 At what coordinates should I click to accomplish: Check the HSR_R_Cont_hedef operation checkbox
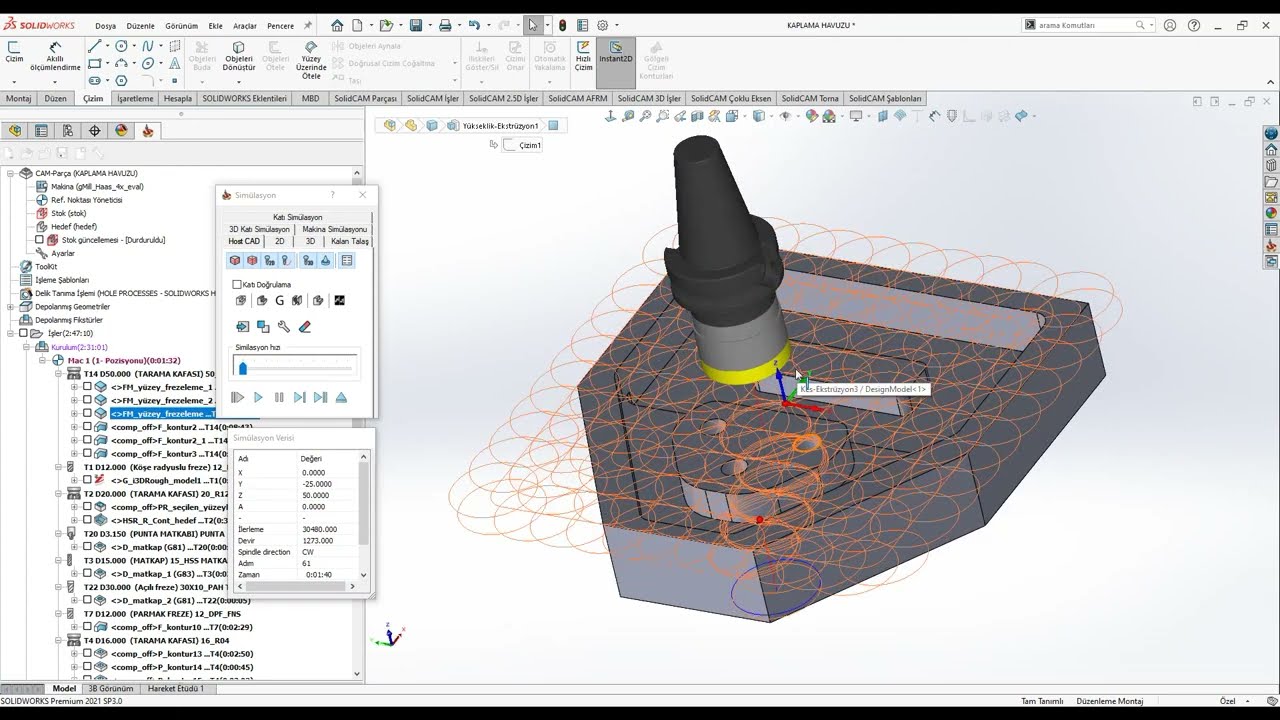tap(87, 520)
